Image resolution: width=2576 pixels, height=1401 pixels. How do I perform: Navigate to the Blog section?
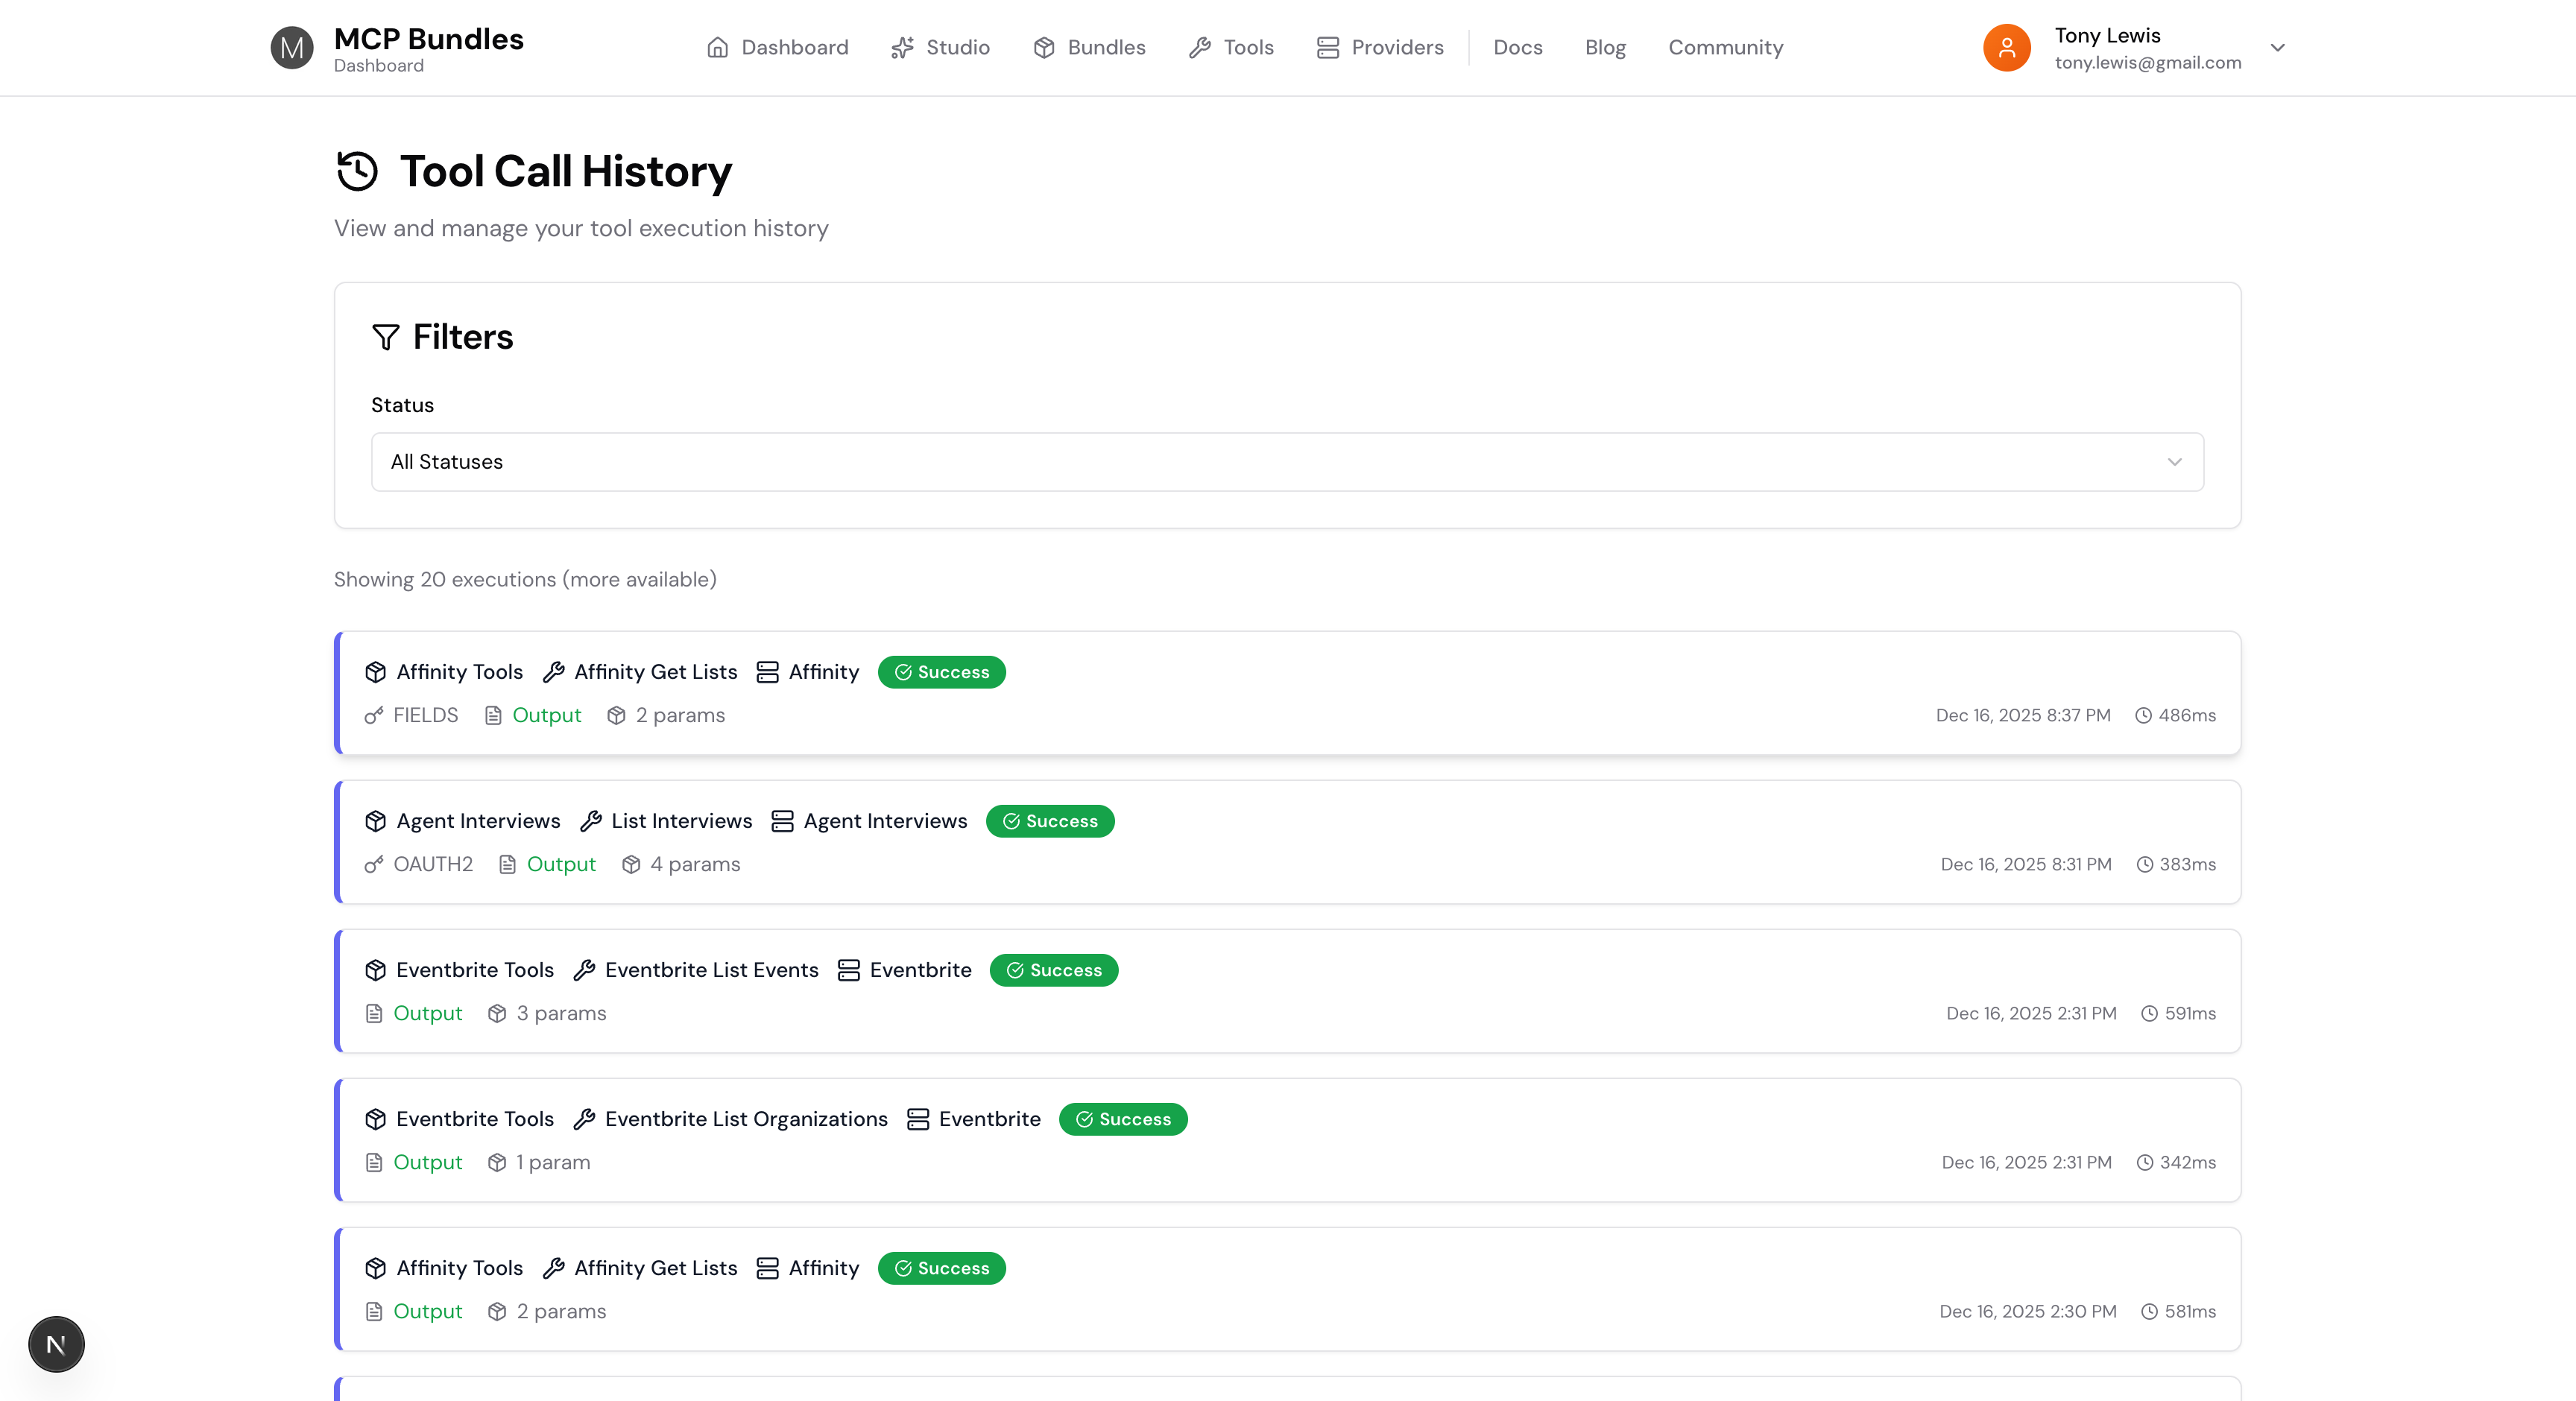pos(1604,47)
